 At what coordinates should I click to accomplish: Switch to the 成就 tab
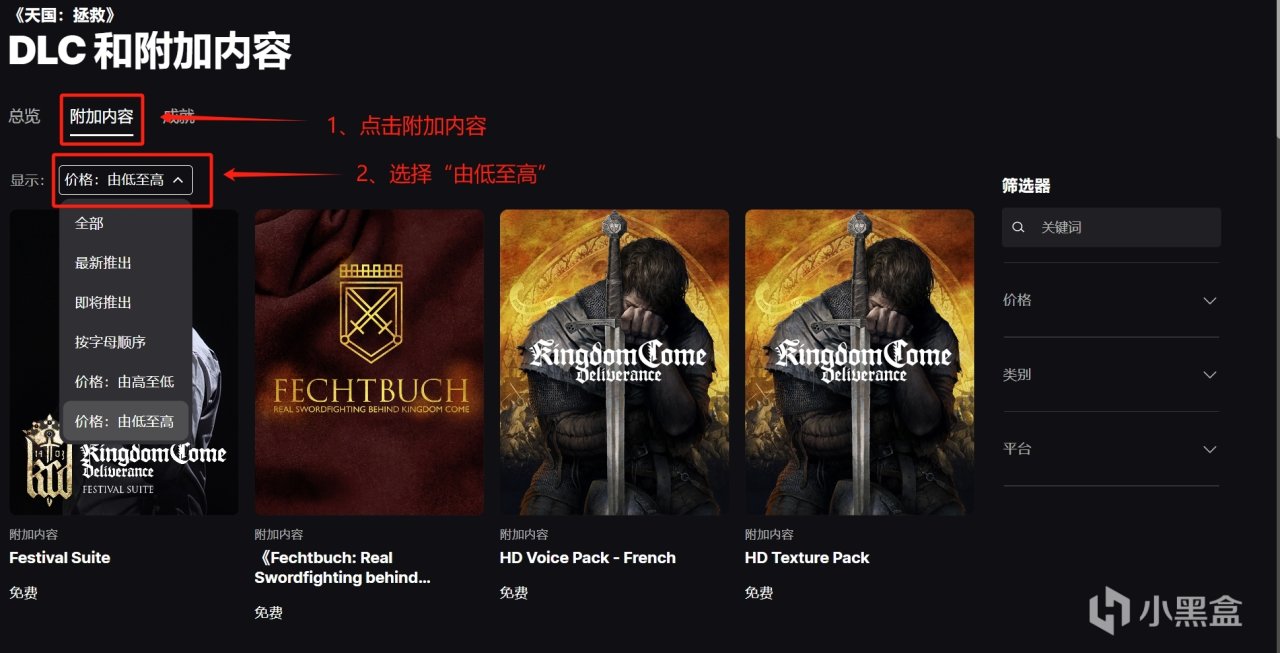[179, 116]
